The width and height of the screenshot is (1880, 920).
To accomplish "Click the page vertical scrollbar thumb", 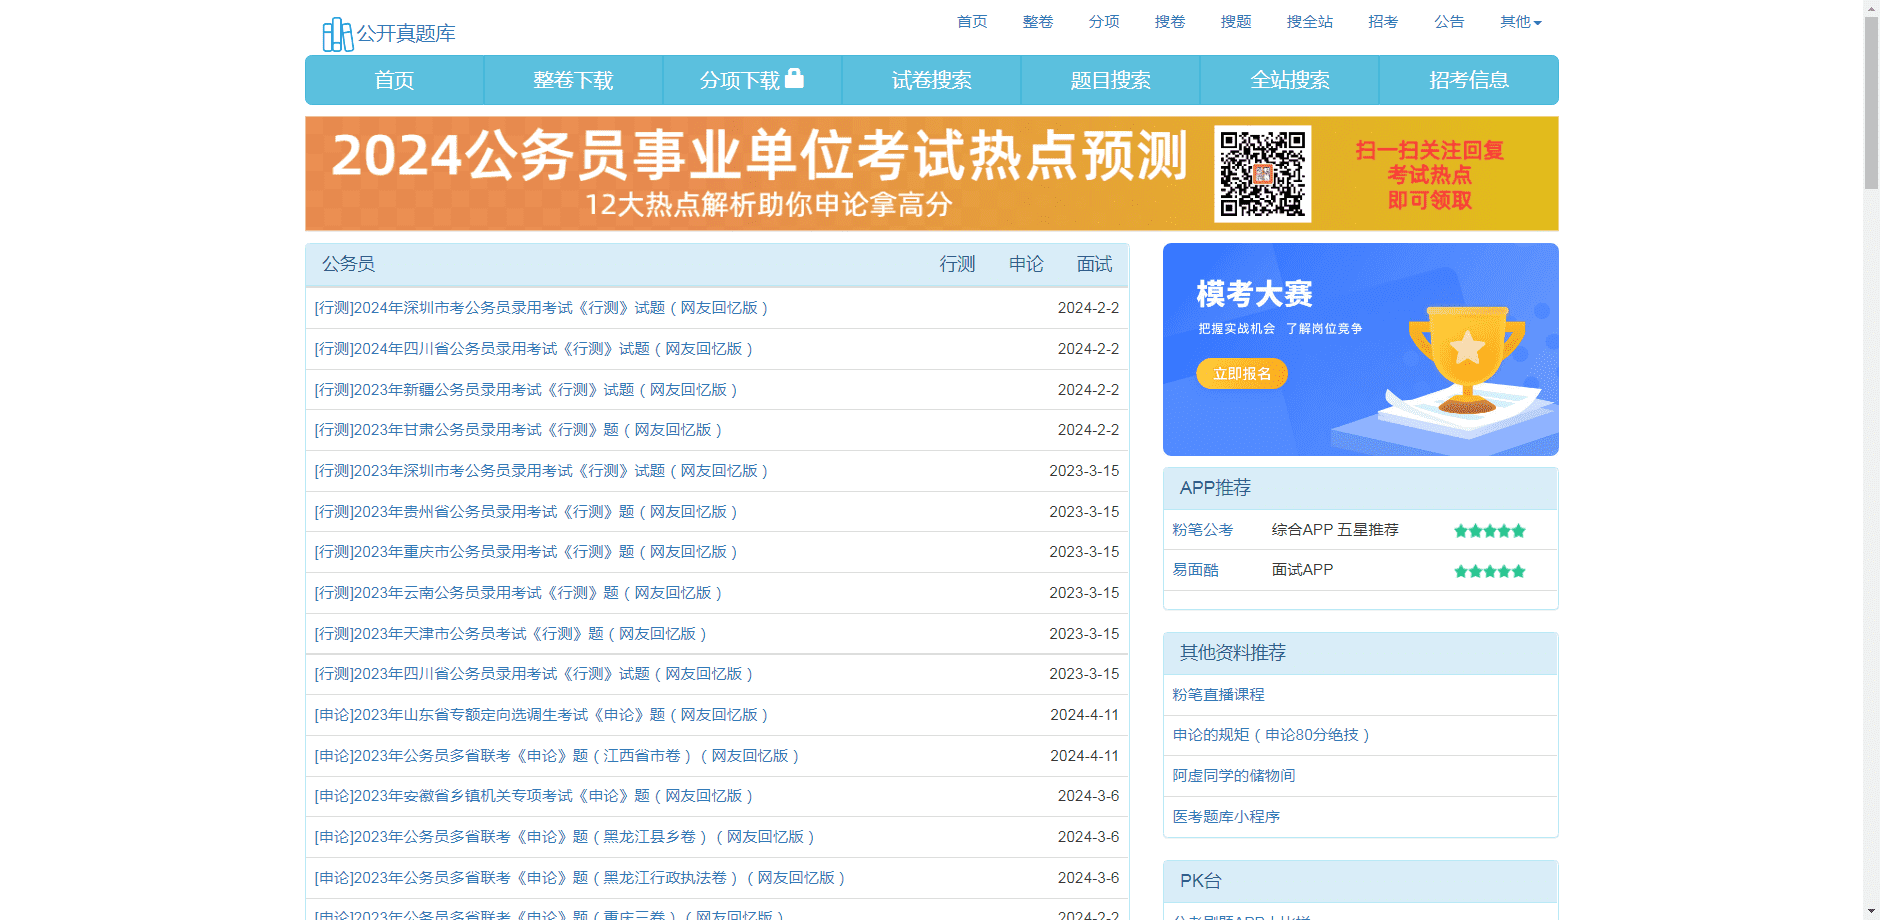I will coord(1871,102).
